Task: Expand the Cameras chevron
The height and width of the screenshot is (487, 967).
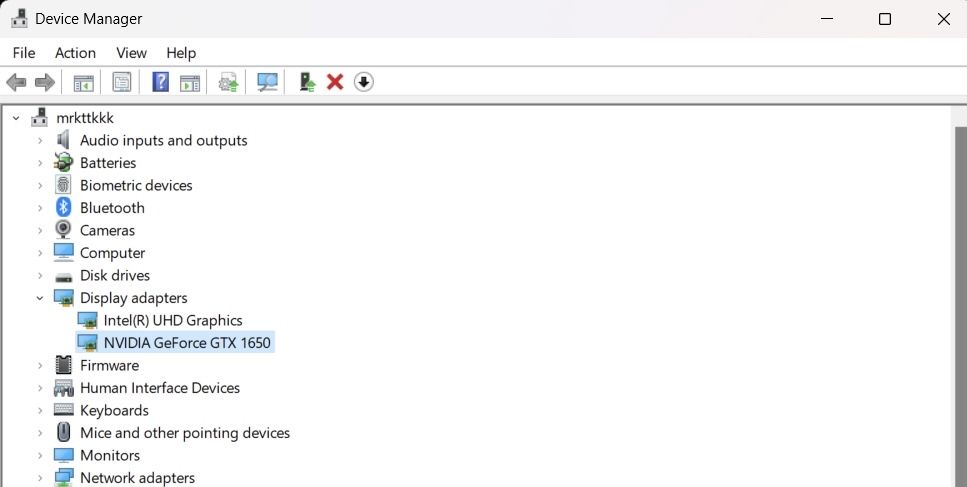Action: point(39,231)
